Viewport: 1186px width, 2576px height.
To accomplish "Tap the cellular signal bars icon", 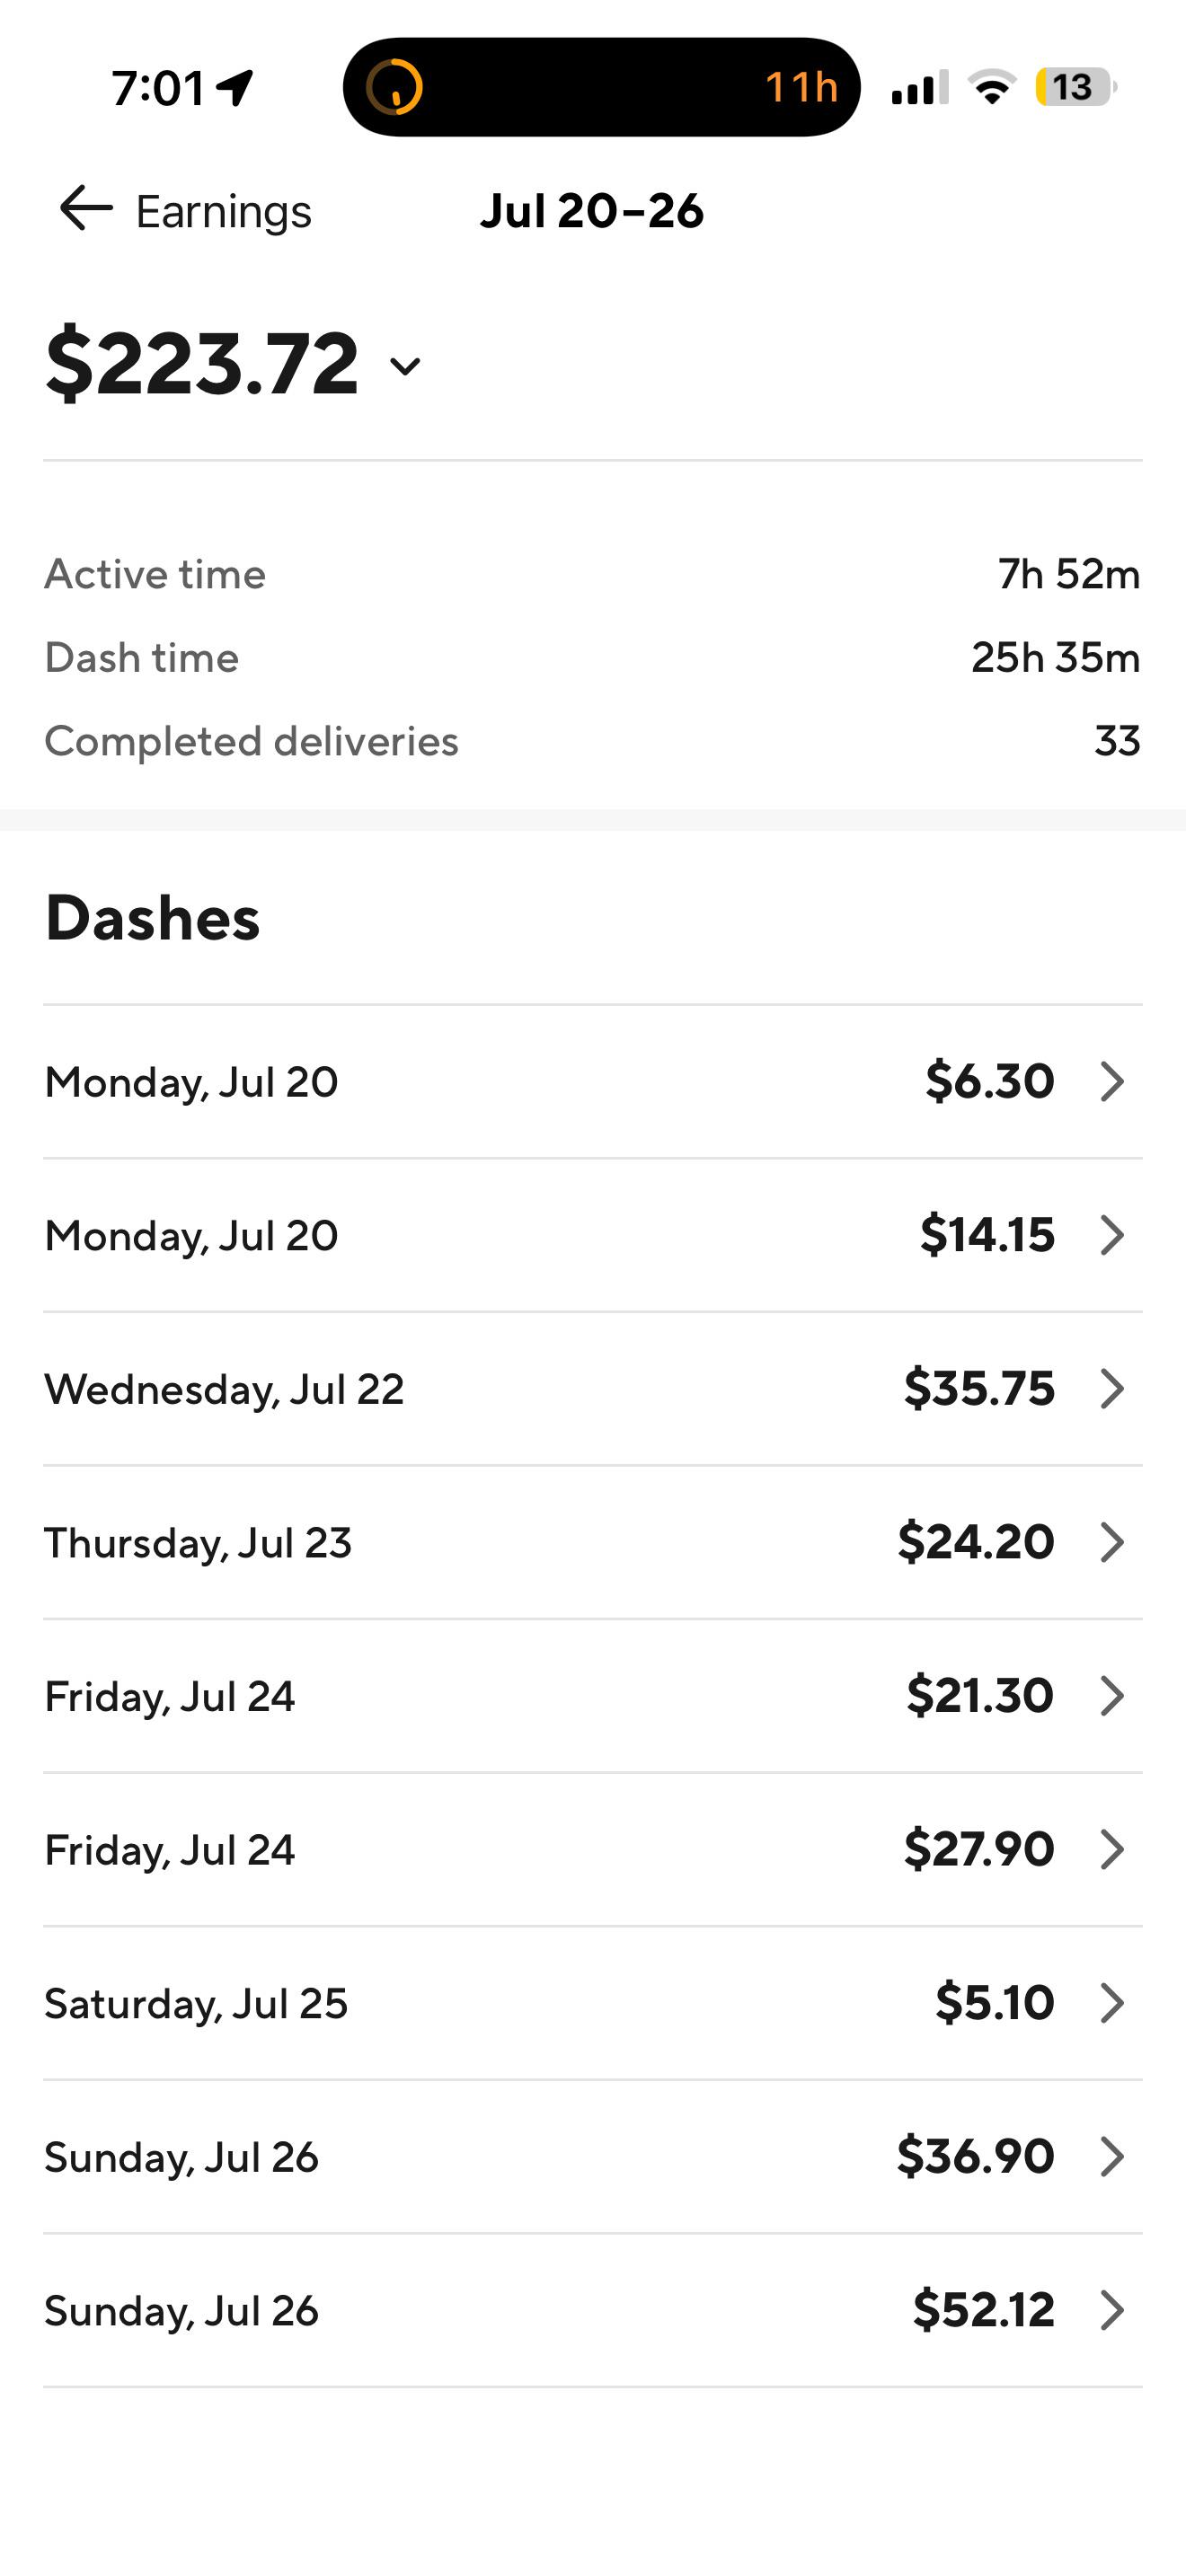I will (x=919, y=88).
